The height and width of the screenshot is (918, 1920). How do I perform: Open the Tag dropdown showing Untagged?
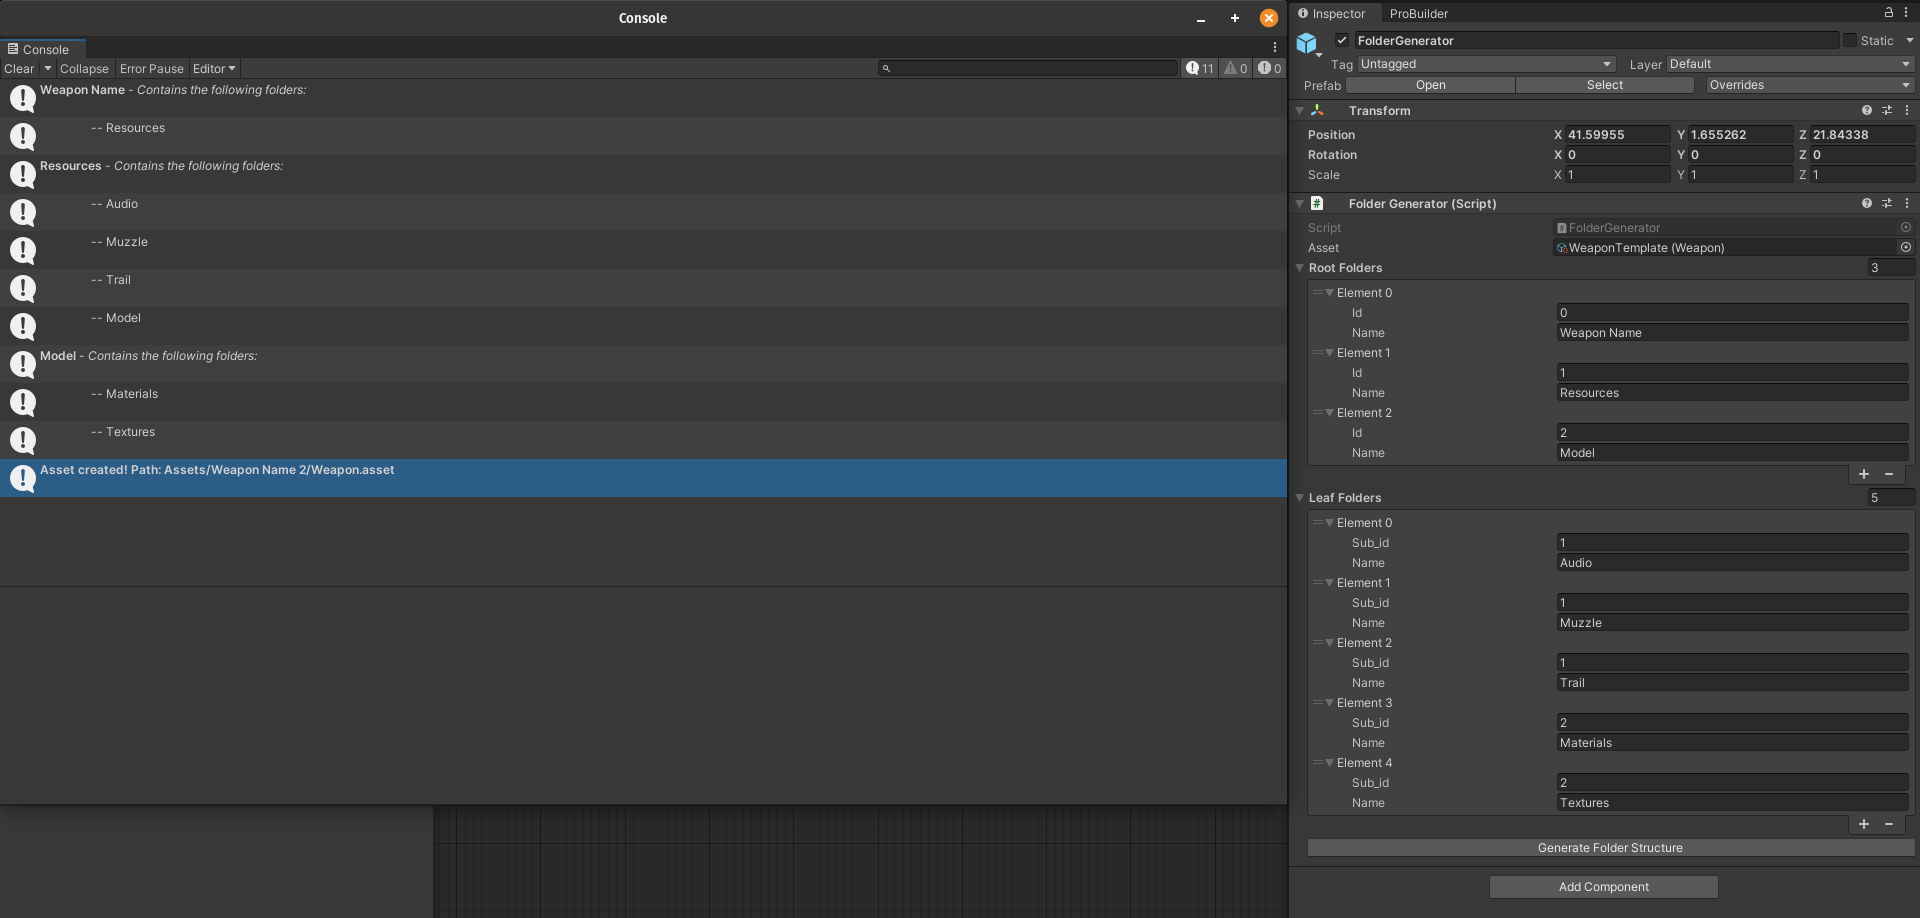[1486, 64]
